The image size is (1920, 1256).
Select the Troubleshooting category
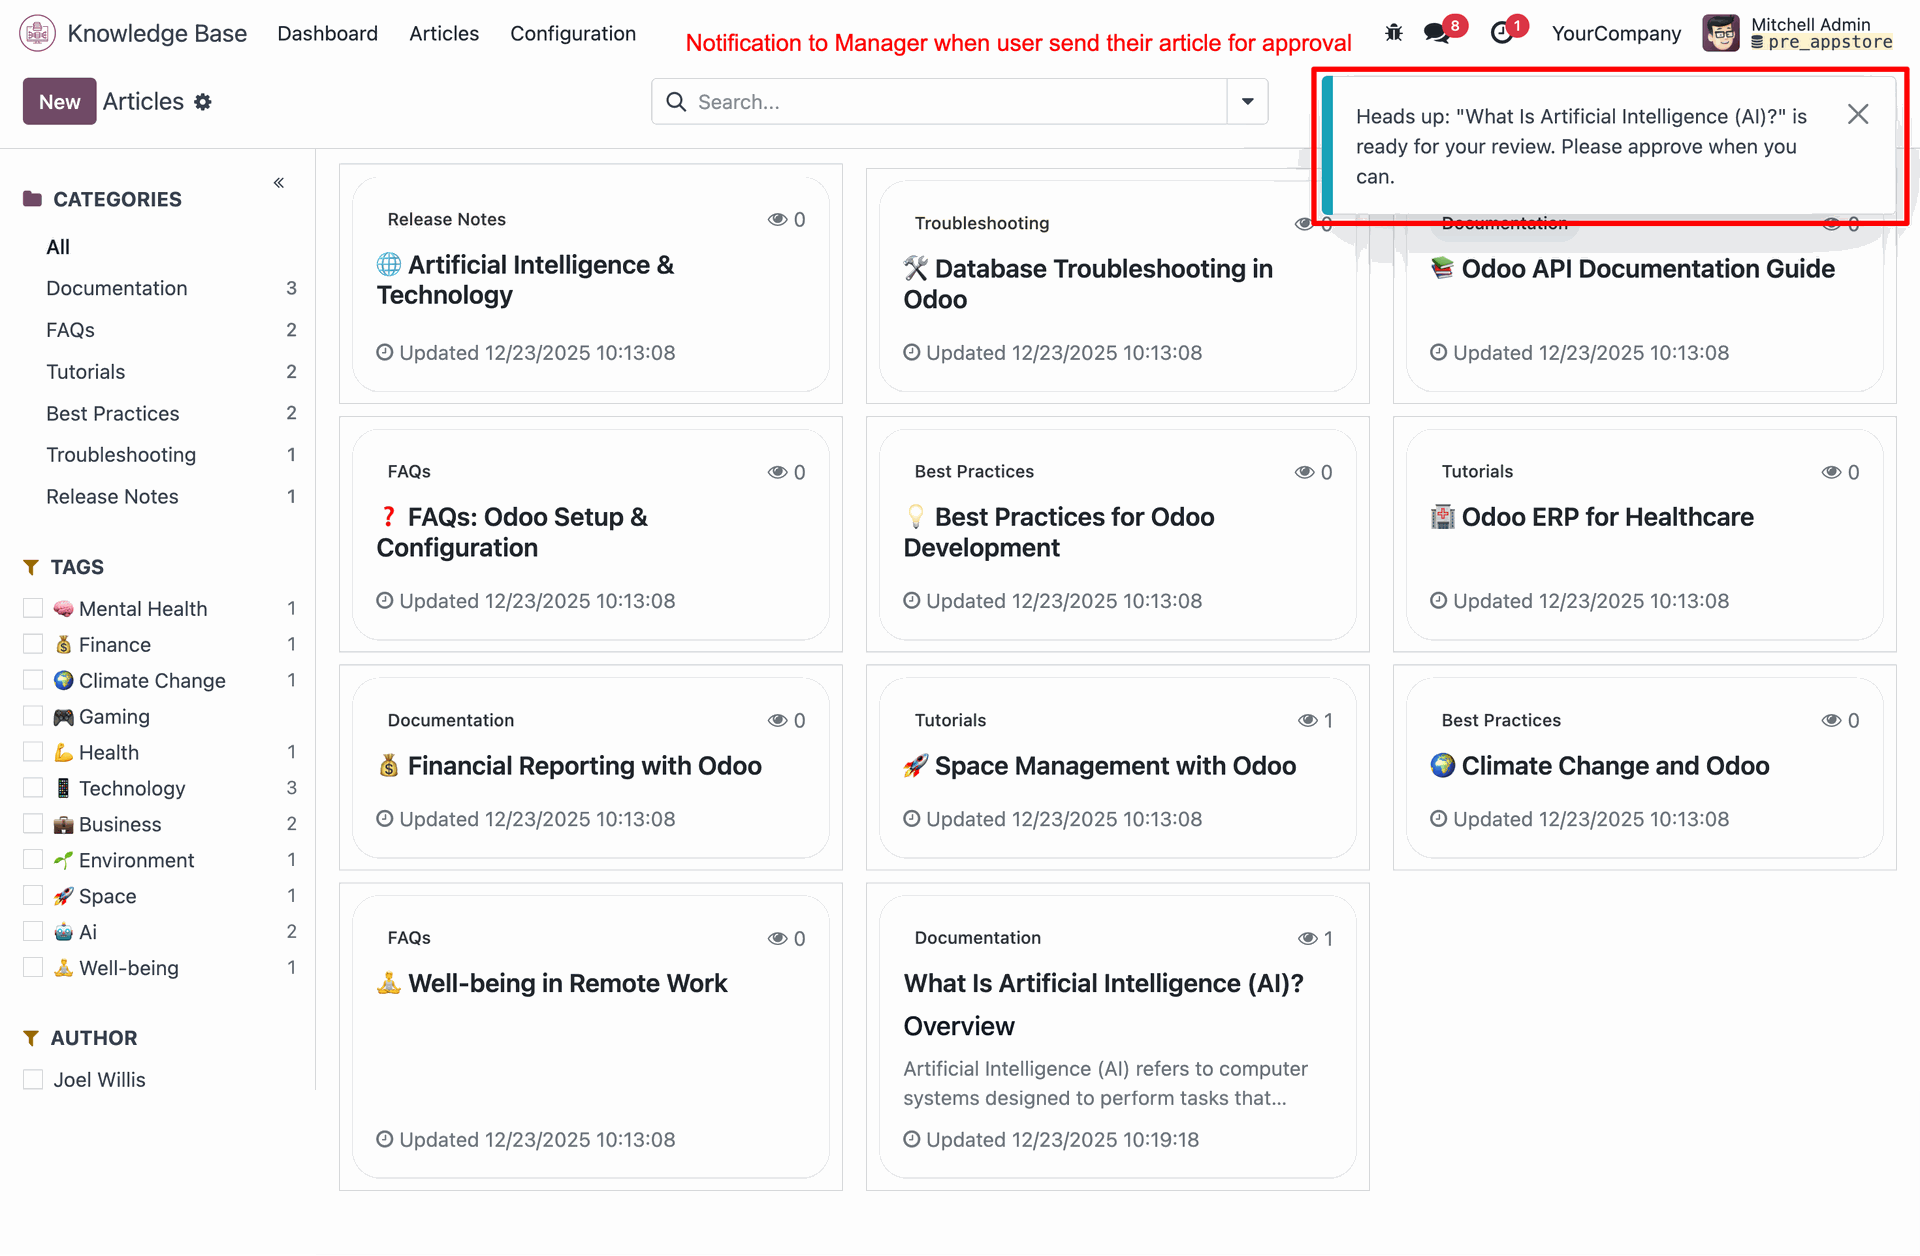[121, 455]
